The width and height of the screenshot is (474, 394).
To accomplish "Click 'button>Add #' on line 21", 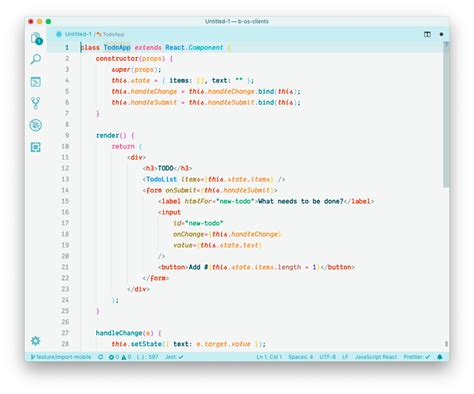I will pyautogui.click(x=185, y=267).
